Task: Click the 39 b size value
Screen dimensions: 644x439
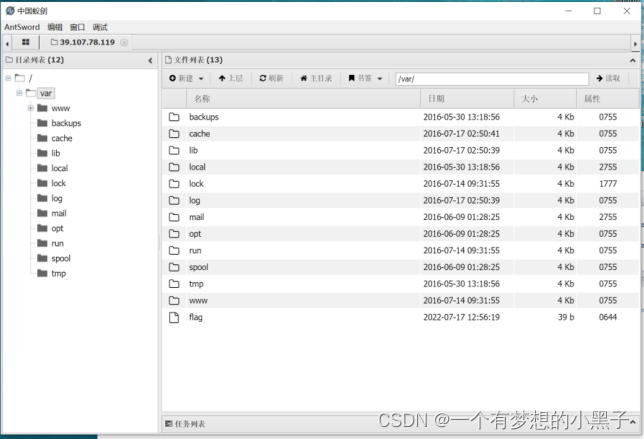Action: click(566, 317)
